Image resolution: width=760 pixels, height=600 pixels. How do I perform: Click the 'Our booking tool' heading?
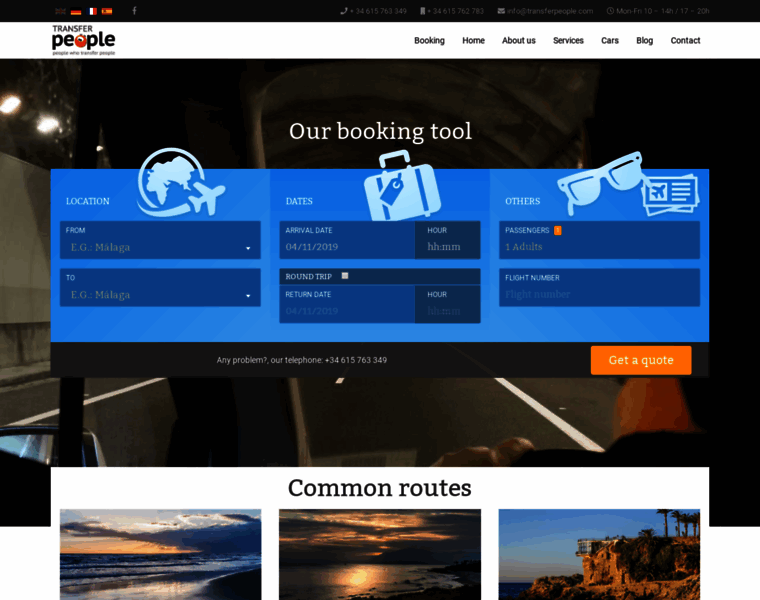click(380, 131)
